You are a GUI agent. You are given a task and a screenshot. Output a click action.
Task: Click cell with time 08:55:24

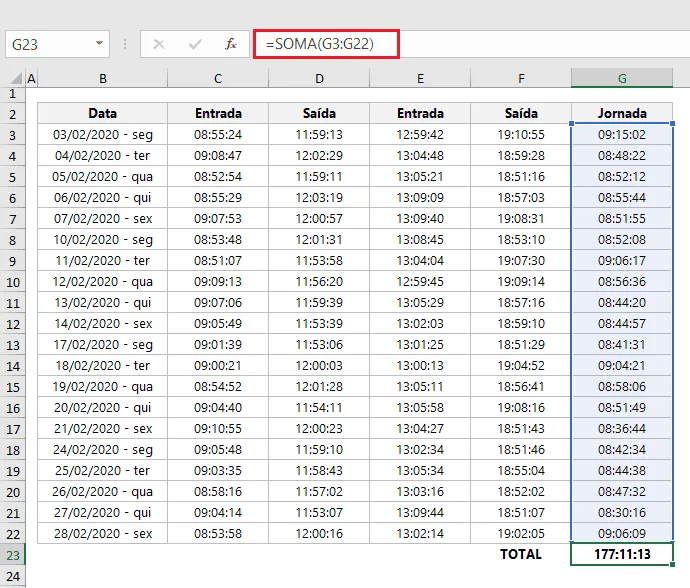click(x=218, y=134)
